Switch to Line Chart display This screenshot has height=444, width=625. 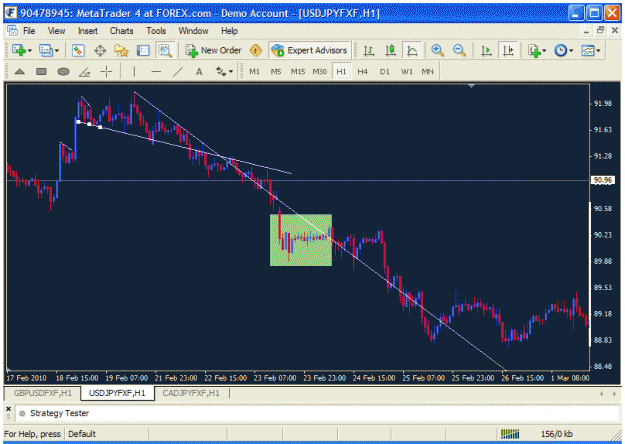pyautogui.click(x=412, y=51)
